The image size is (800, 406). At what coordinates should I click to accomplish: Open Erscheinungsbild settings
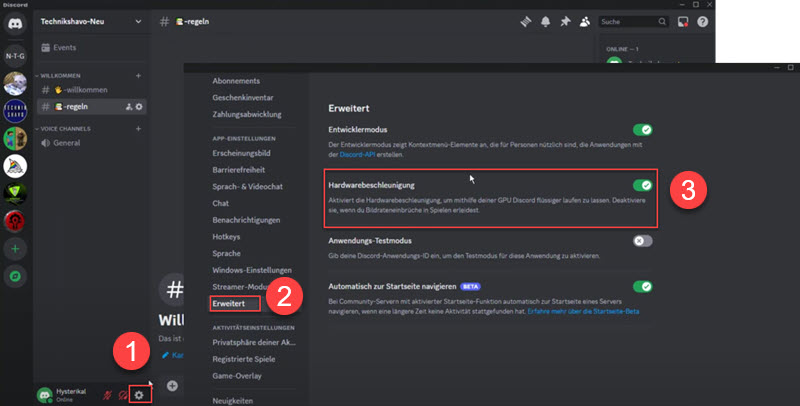241,153
